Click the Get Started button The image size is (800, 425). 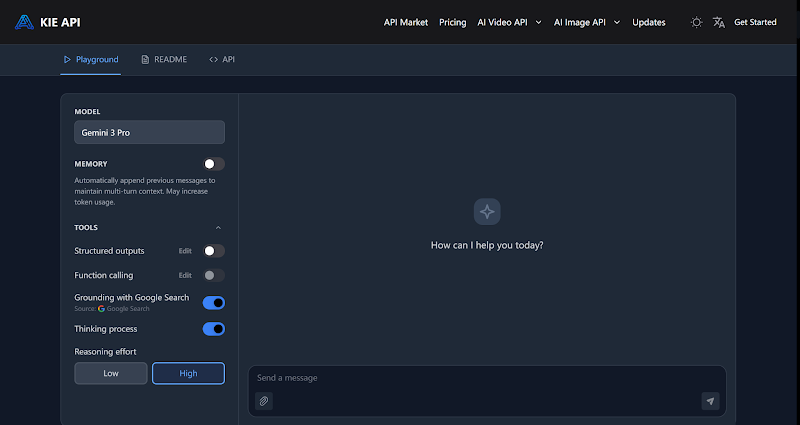[755, 22]
